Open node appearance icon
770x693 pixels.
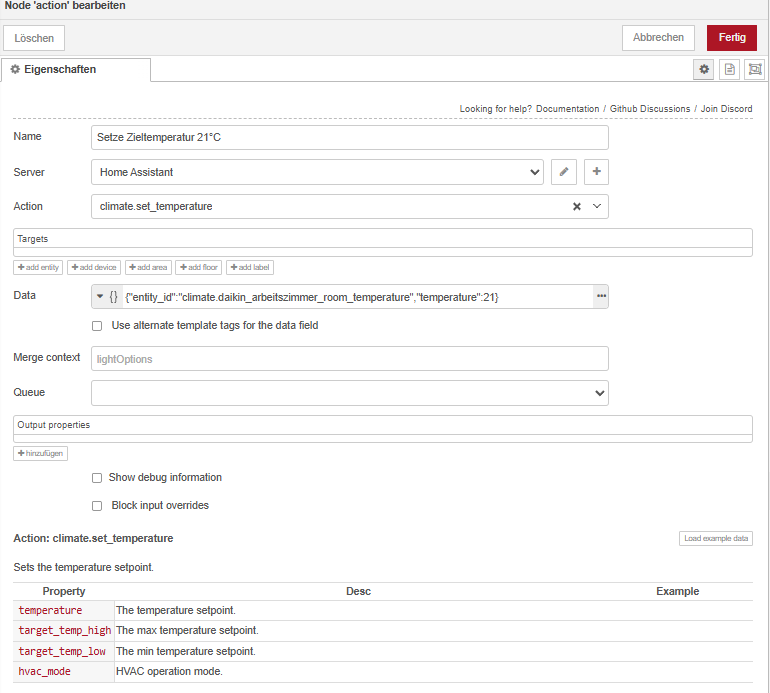(x=754, y=69)
